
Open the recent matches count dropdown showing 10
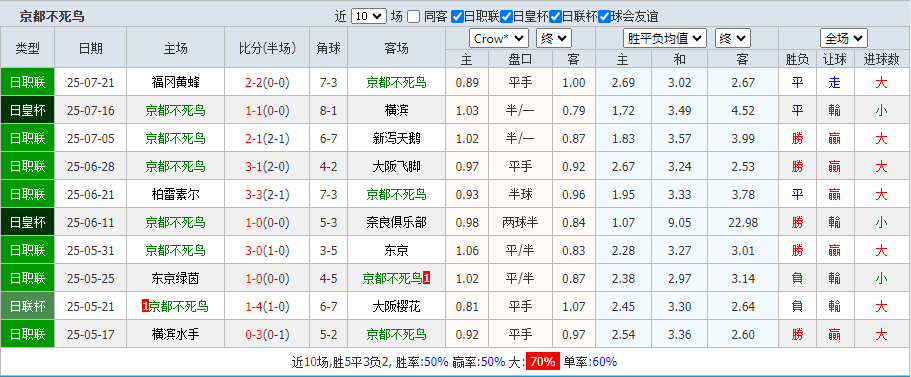pos(368,16)
